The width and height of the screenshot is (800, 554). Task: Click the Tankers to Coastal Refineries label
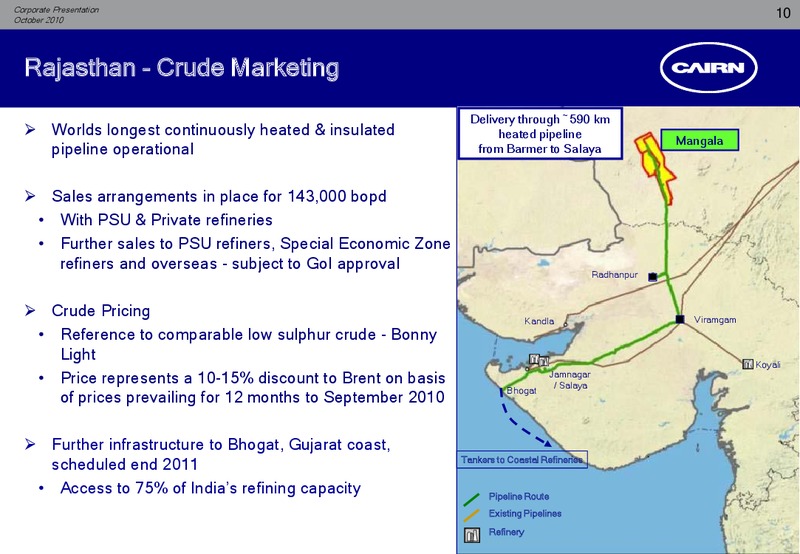click(x=522, y=460)
